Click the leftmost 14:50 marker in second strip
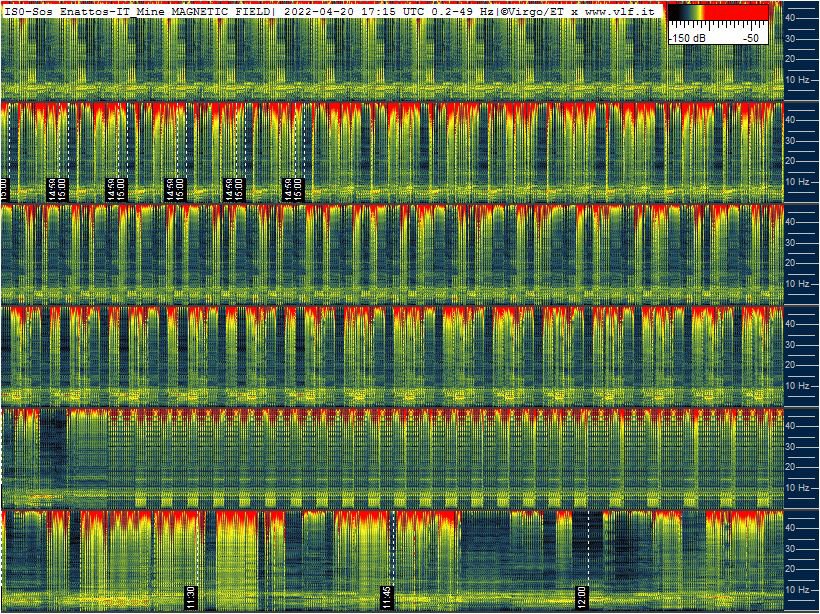Viewport: 820px width, 614px height. [x=51, y=189]
